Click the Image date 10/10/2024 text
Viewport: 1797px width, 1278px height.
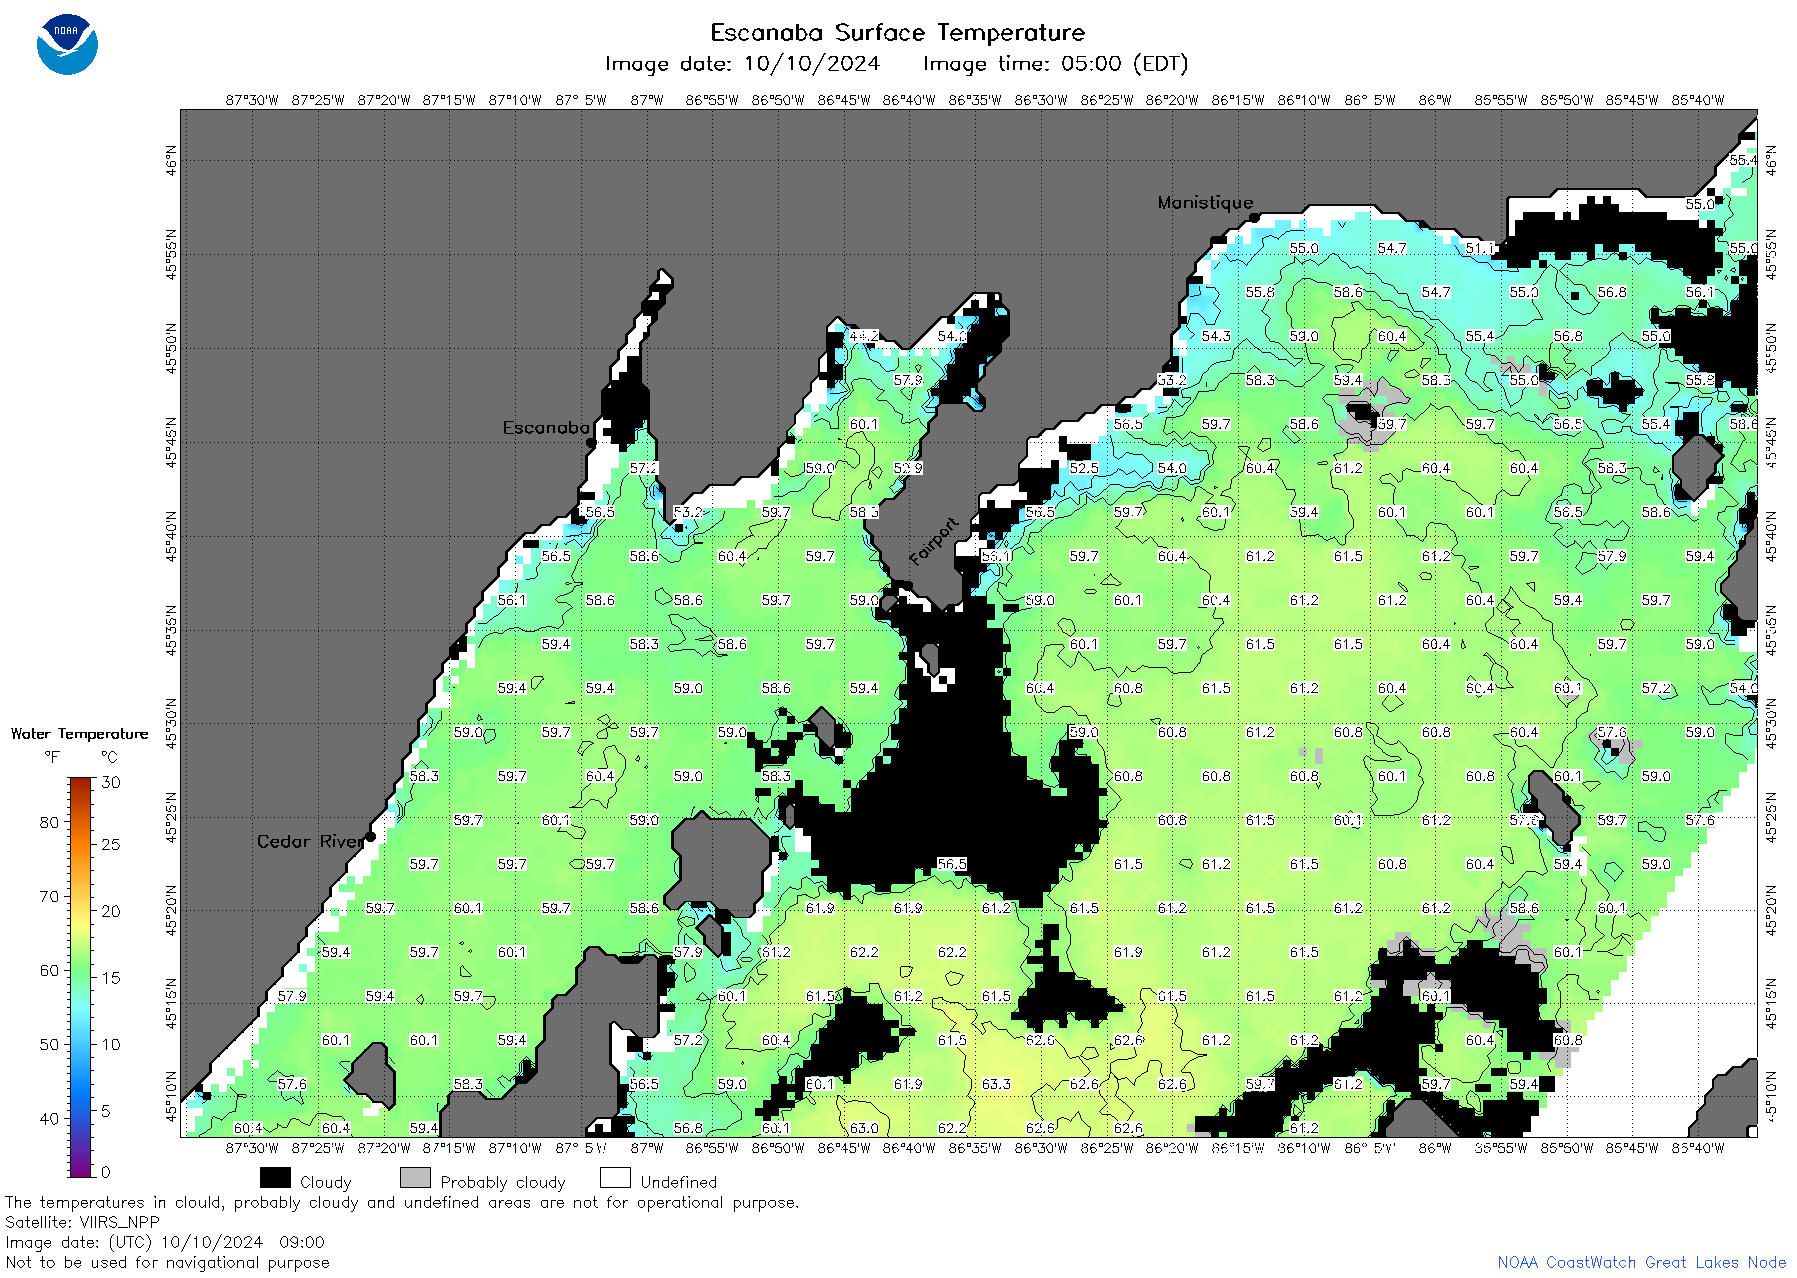click(742, 64)
